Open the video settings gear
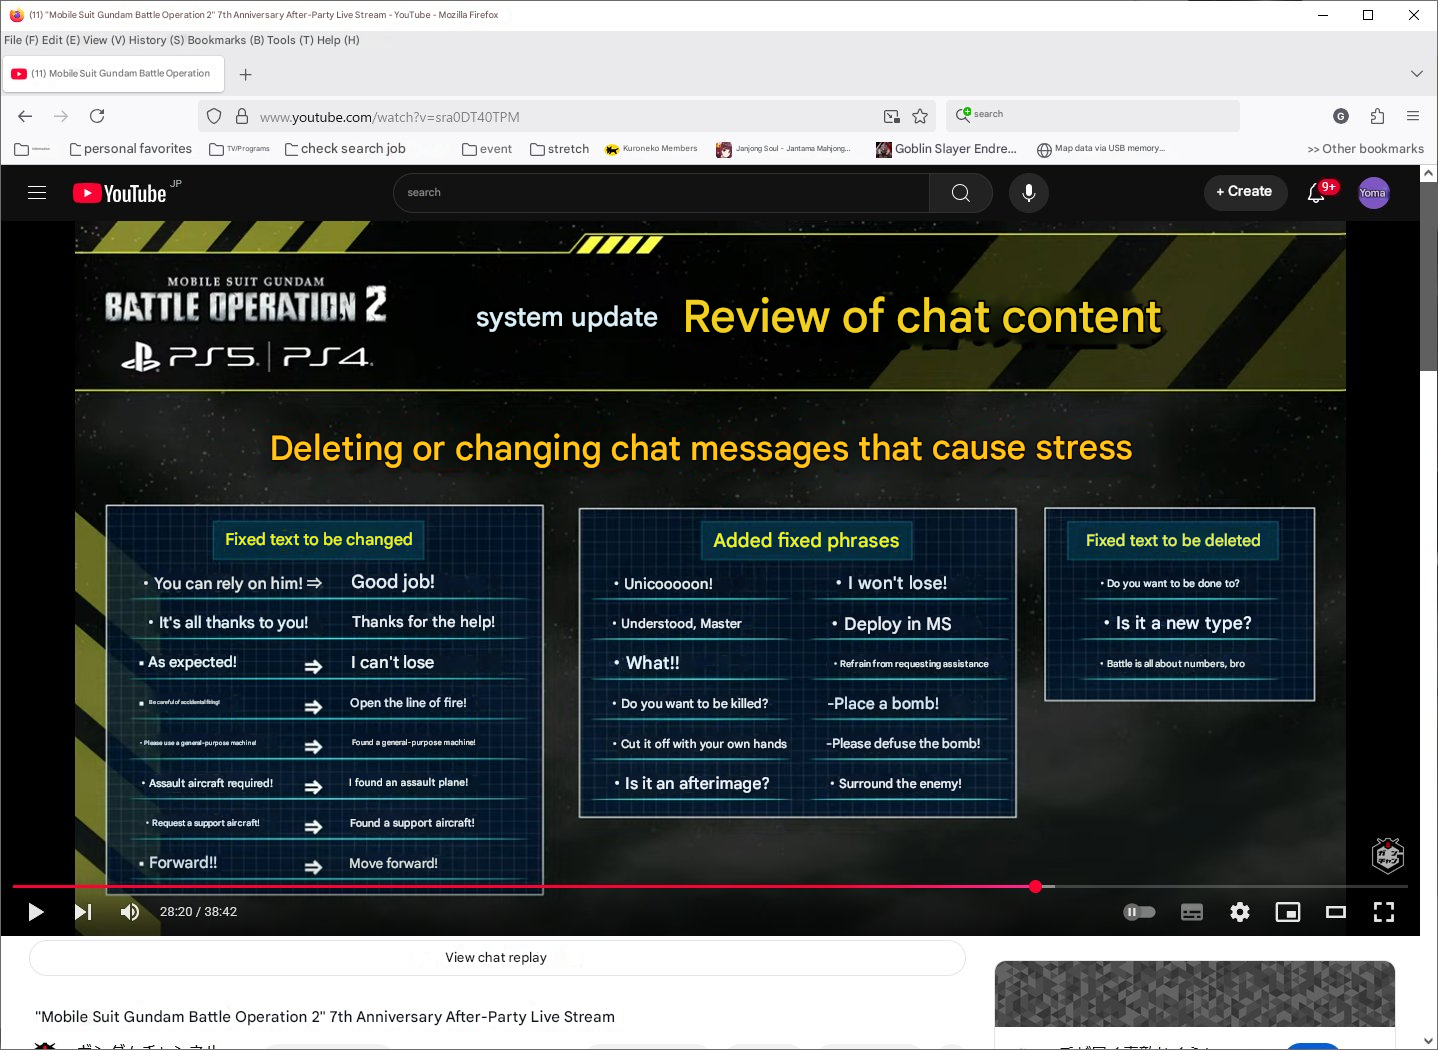 click(1240, 912)
